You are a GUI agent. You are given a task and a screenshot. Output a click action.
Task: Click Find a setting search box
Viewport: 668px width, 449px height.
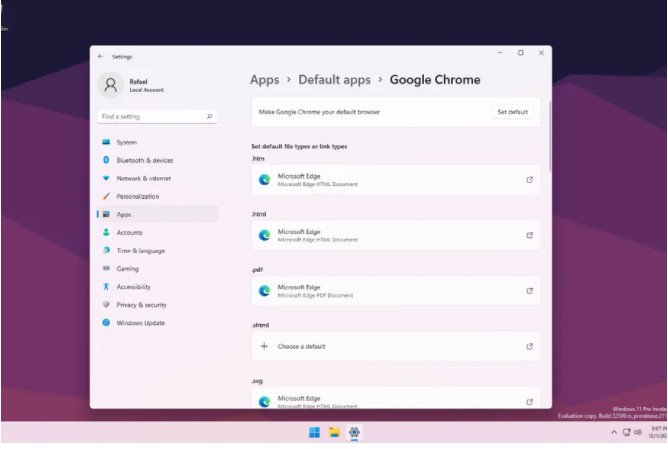tap(157, 116)
